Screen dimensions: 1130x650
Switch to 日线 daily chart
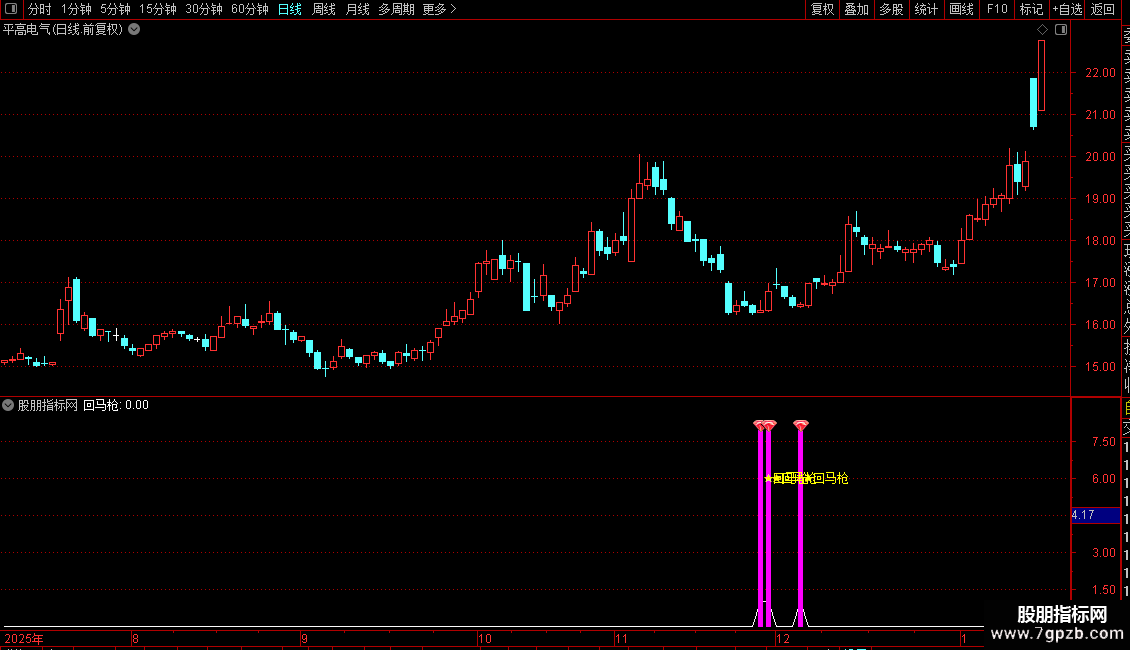(290, 9)
